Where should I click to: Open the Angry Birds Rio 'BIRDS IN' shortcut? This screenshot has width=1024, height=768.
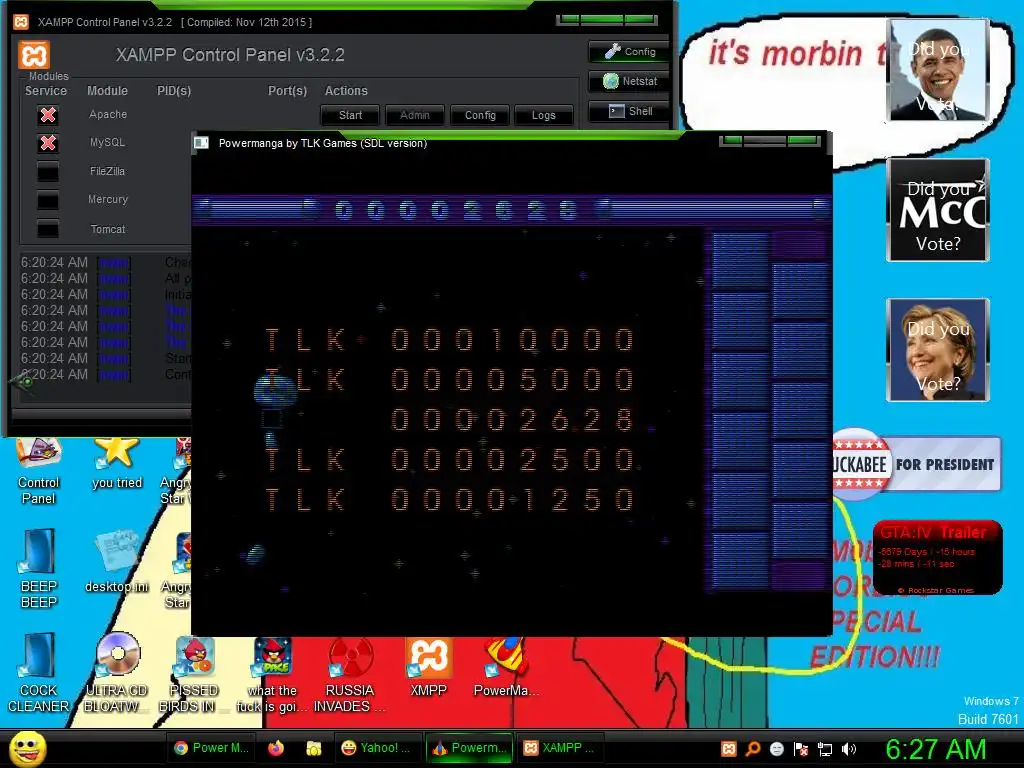coord(194,674)
